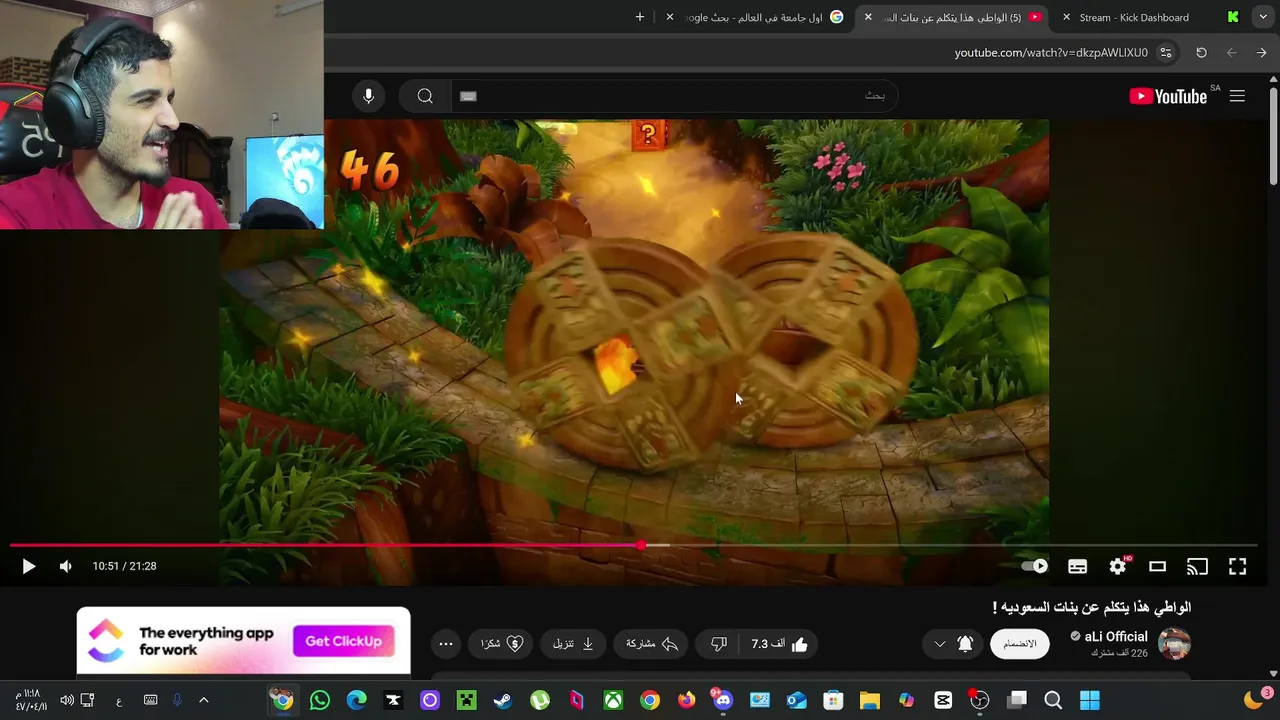Click the YouTube search magnifier button
The image size is (1280, 720).
[425, 96]
